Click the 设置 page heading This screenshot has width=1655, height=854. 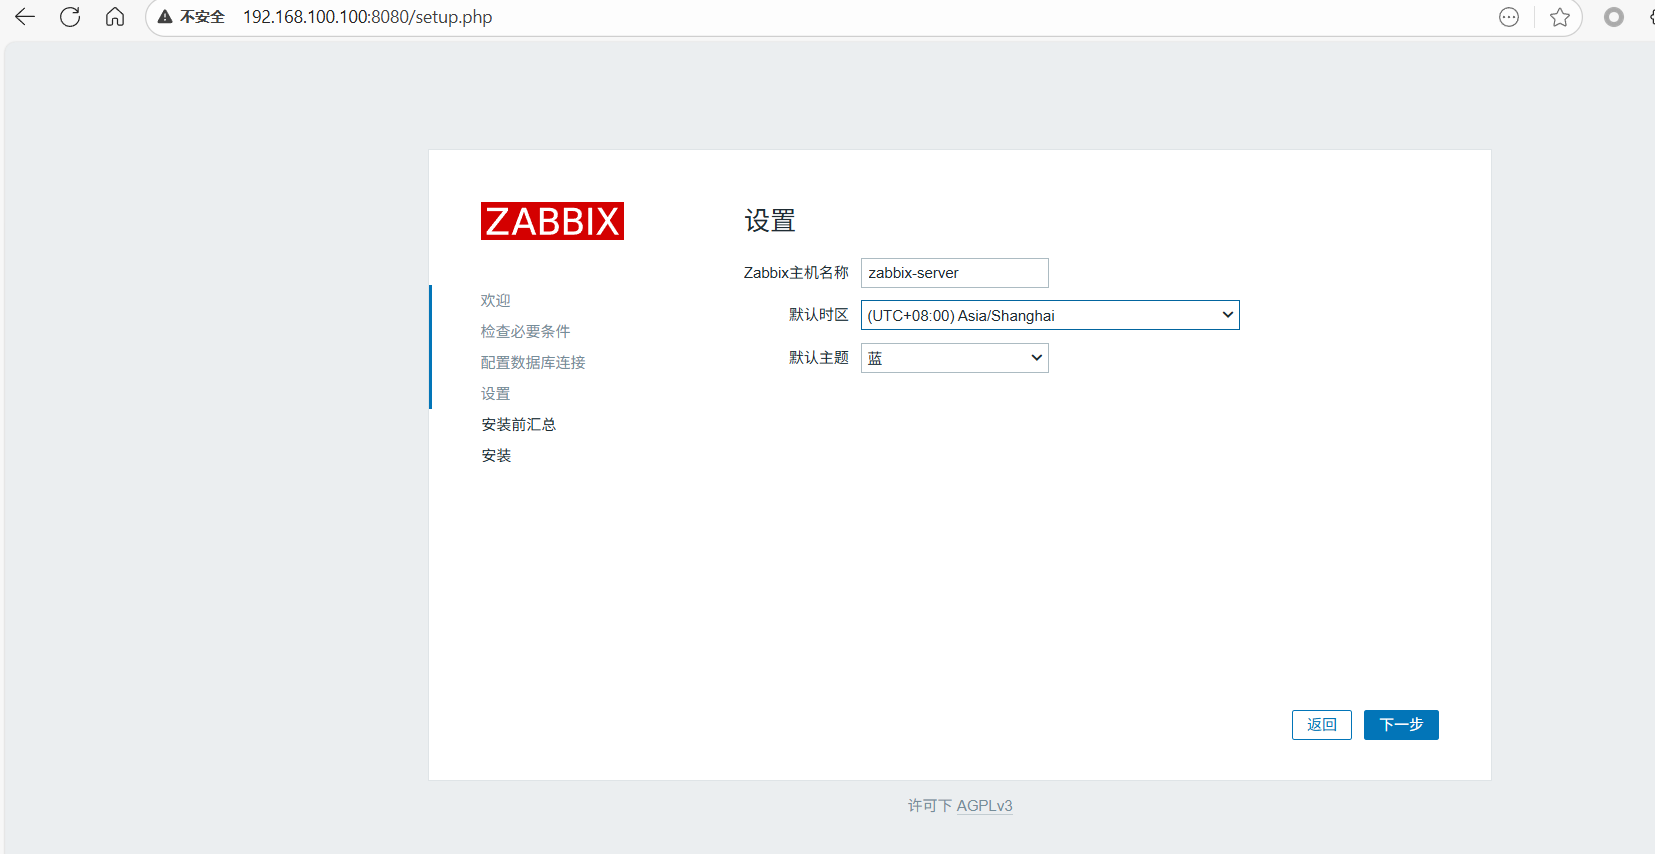(x=770, y=221)
